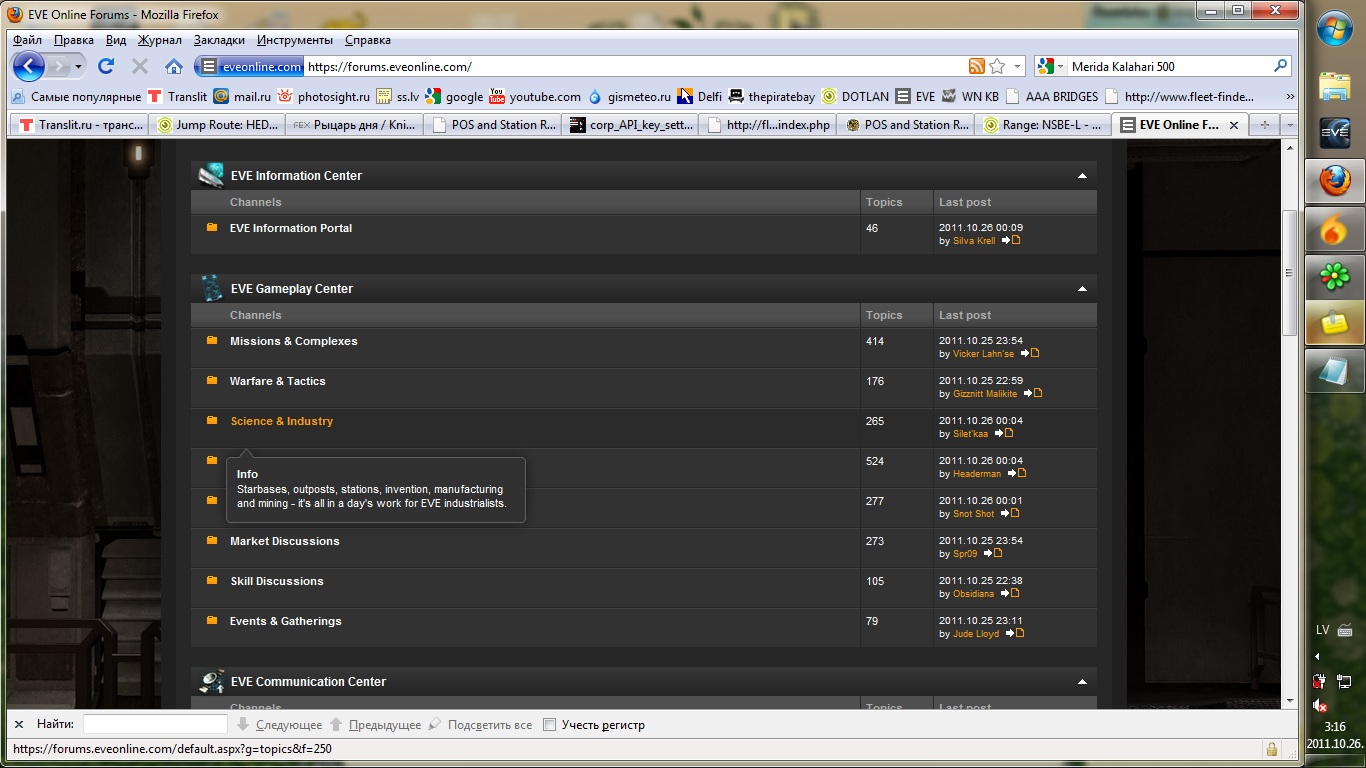1366x768 pixels.
Task: Click the Firefox taskbar icon
Action: point(1335,181)
